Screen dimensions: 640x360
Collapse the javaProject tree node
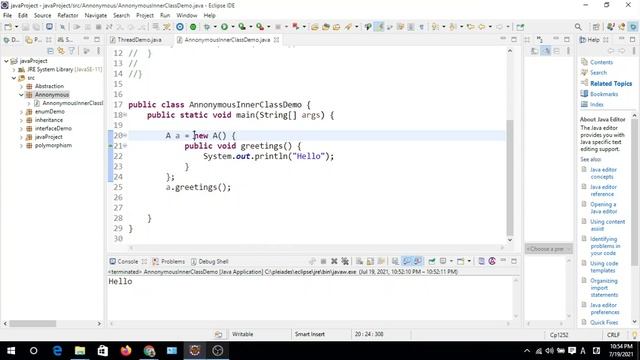(6, 61)
